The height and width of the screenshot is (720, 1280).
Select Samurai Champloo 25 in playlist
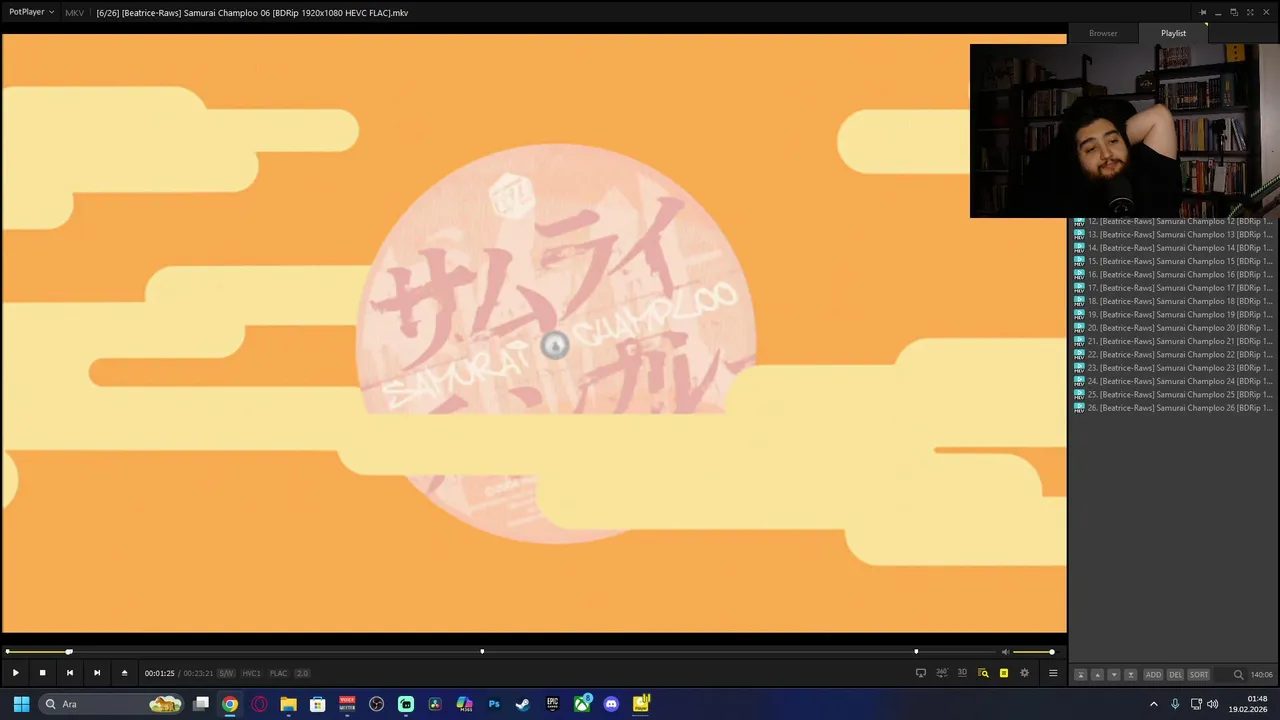[x=1172, y=394]
